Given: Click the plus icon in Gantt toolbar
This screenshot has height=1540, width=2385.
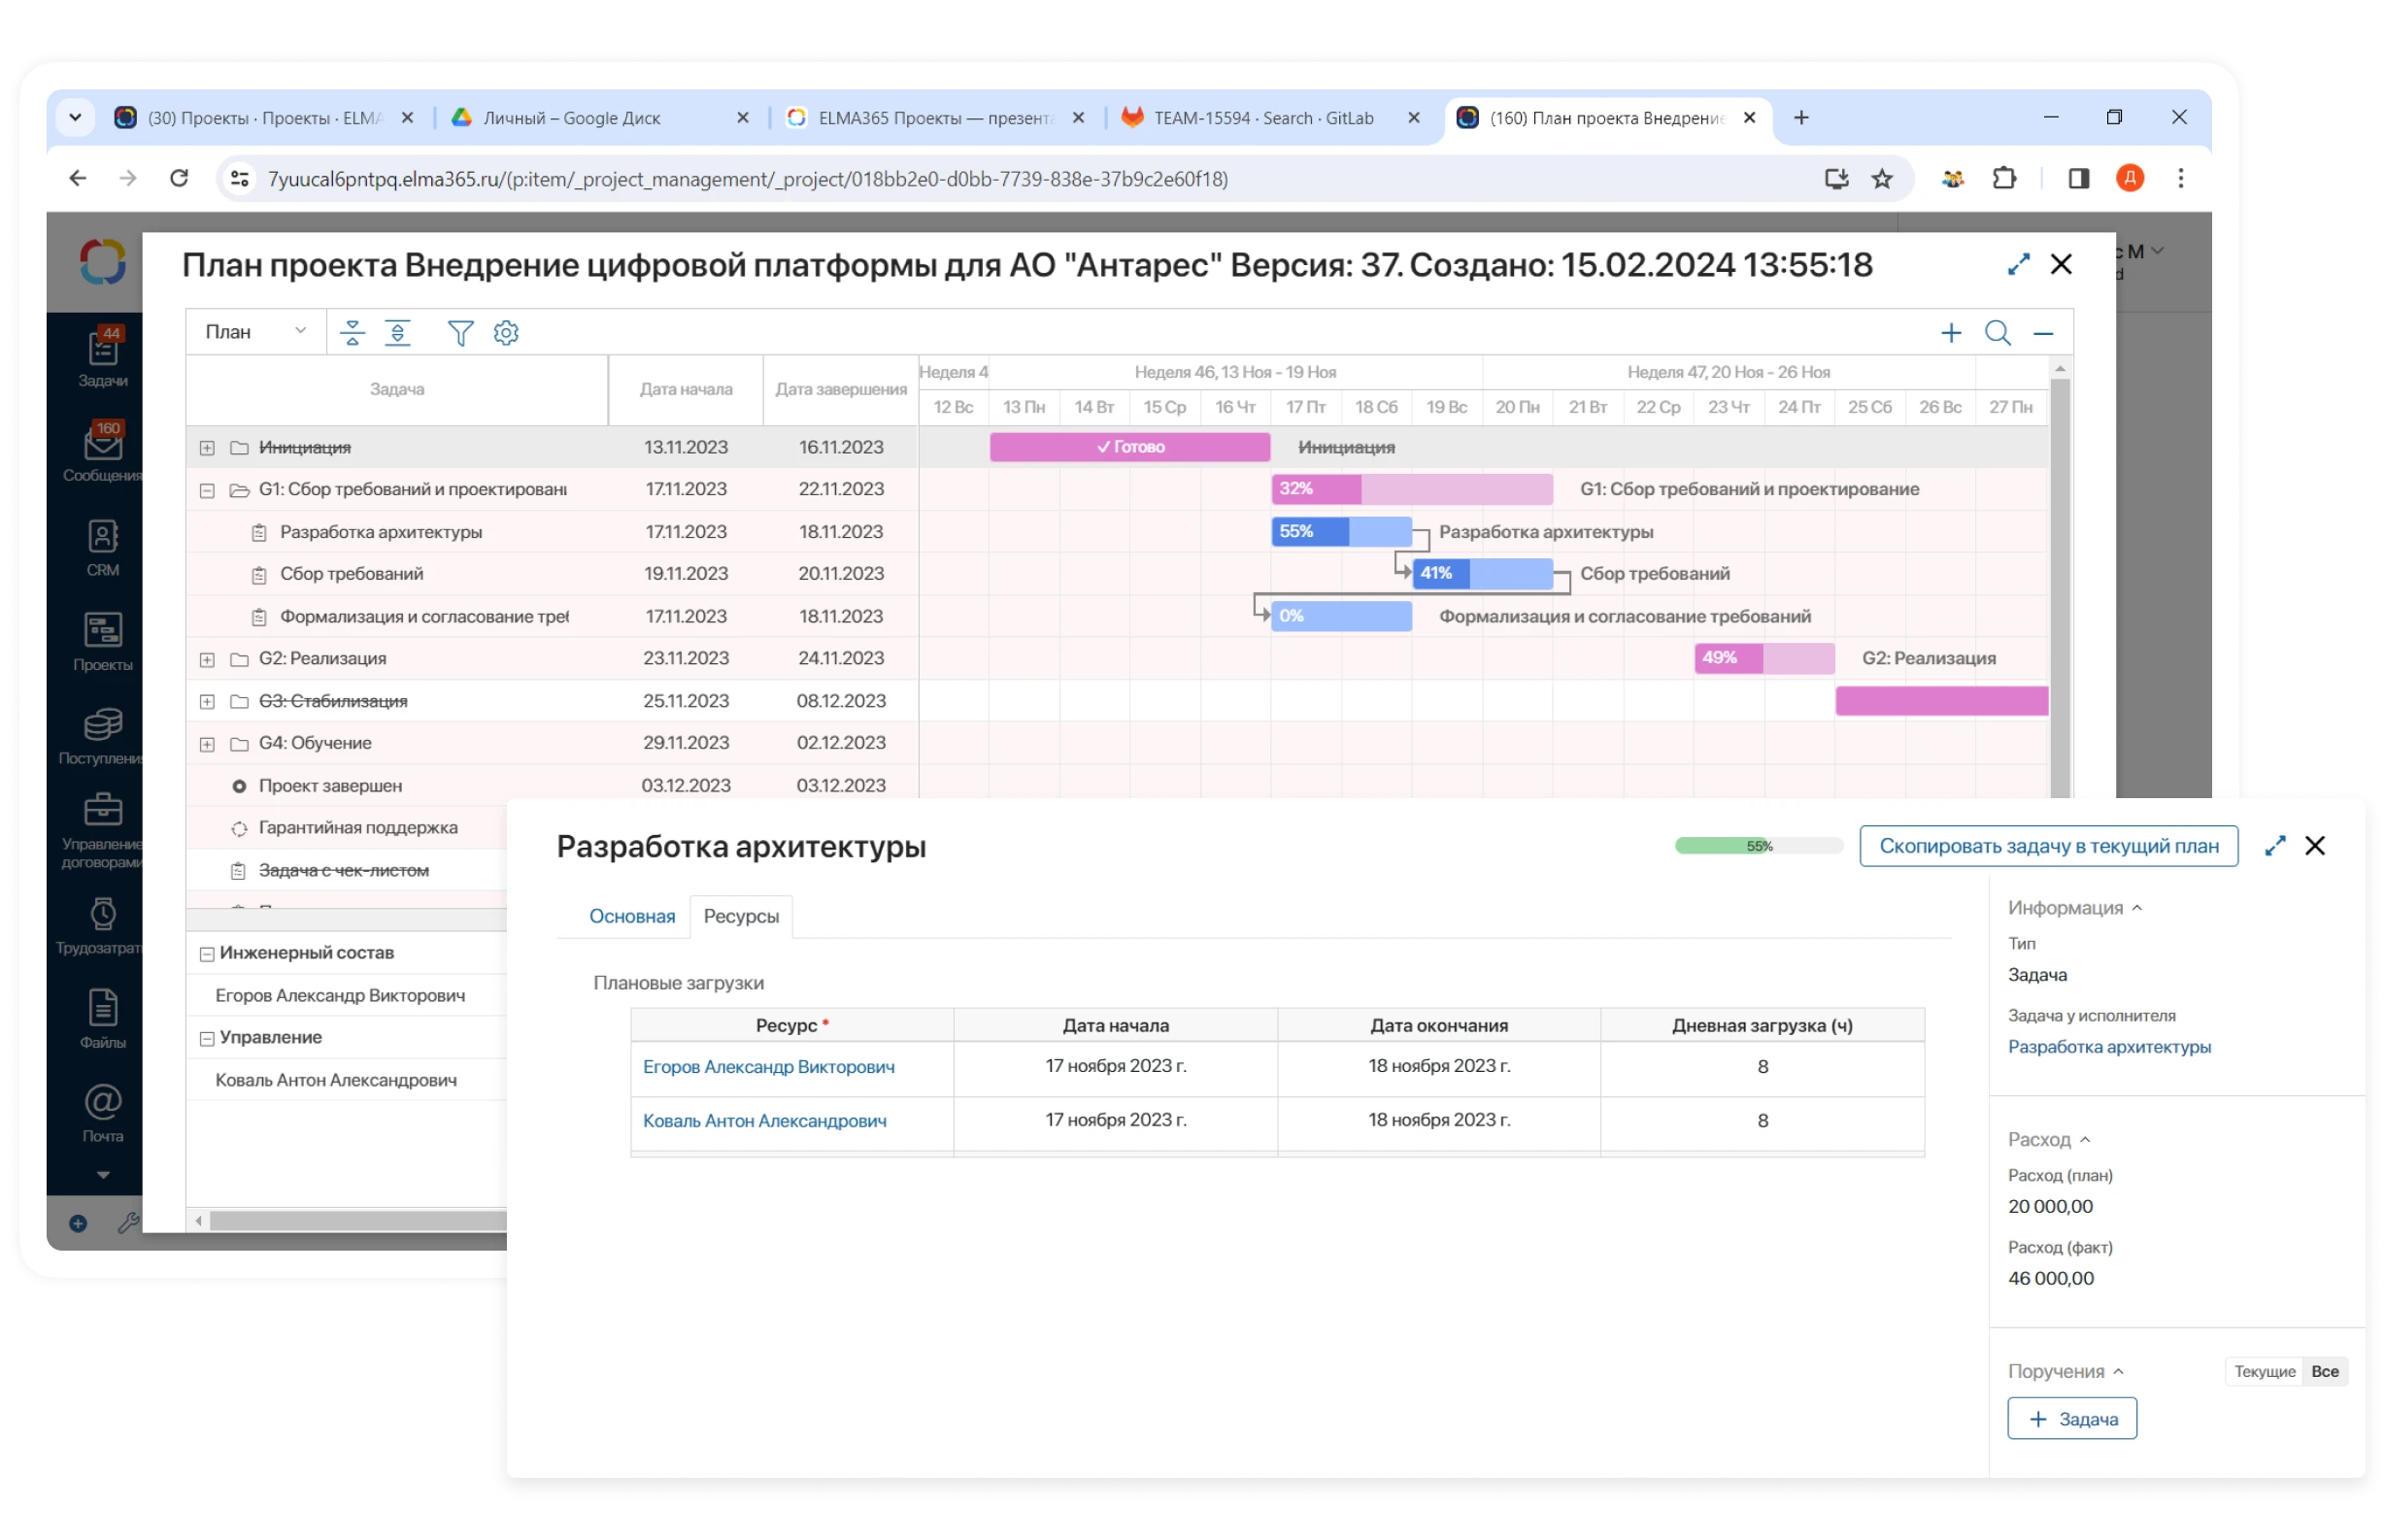Looking at the screenshot, I should pyautogui.click(x=1950, y=333).
